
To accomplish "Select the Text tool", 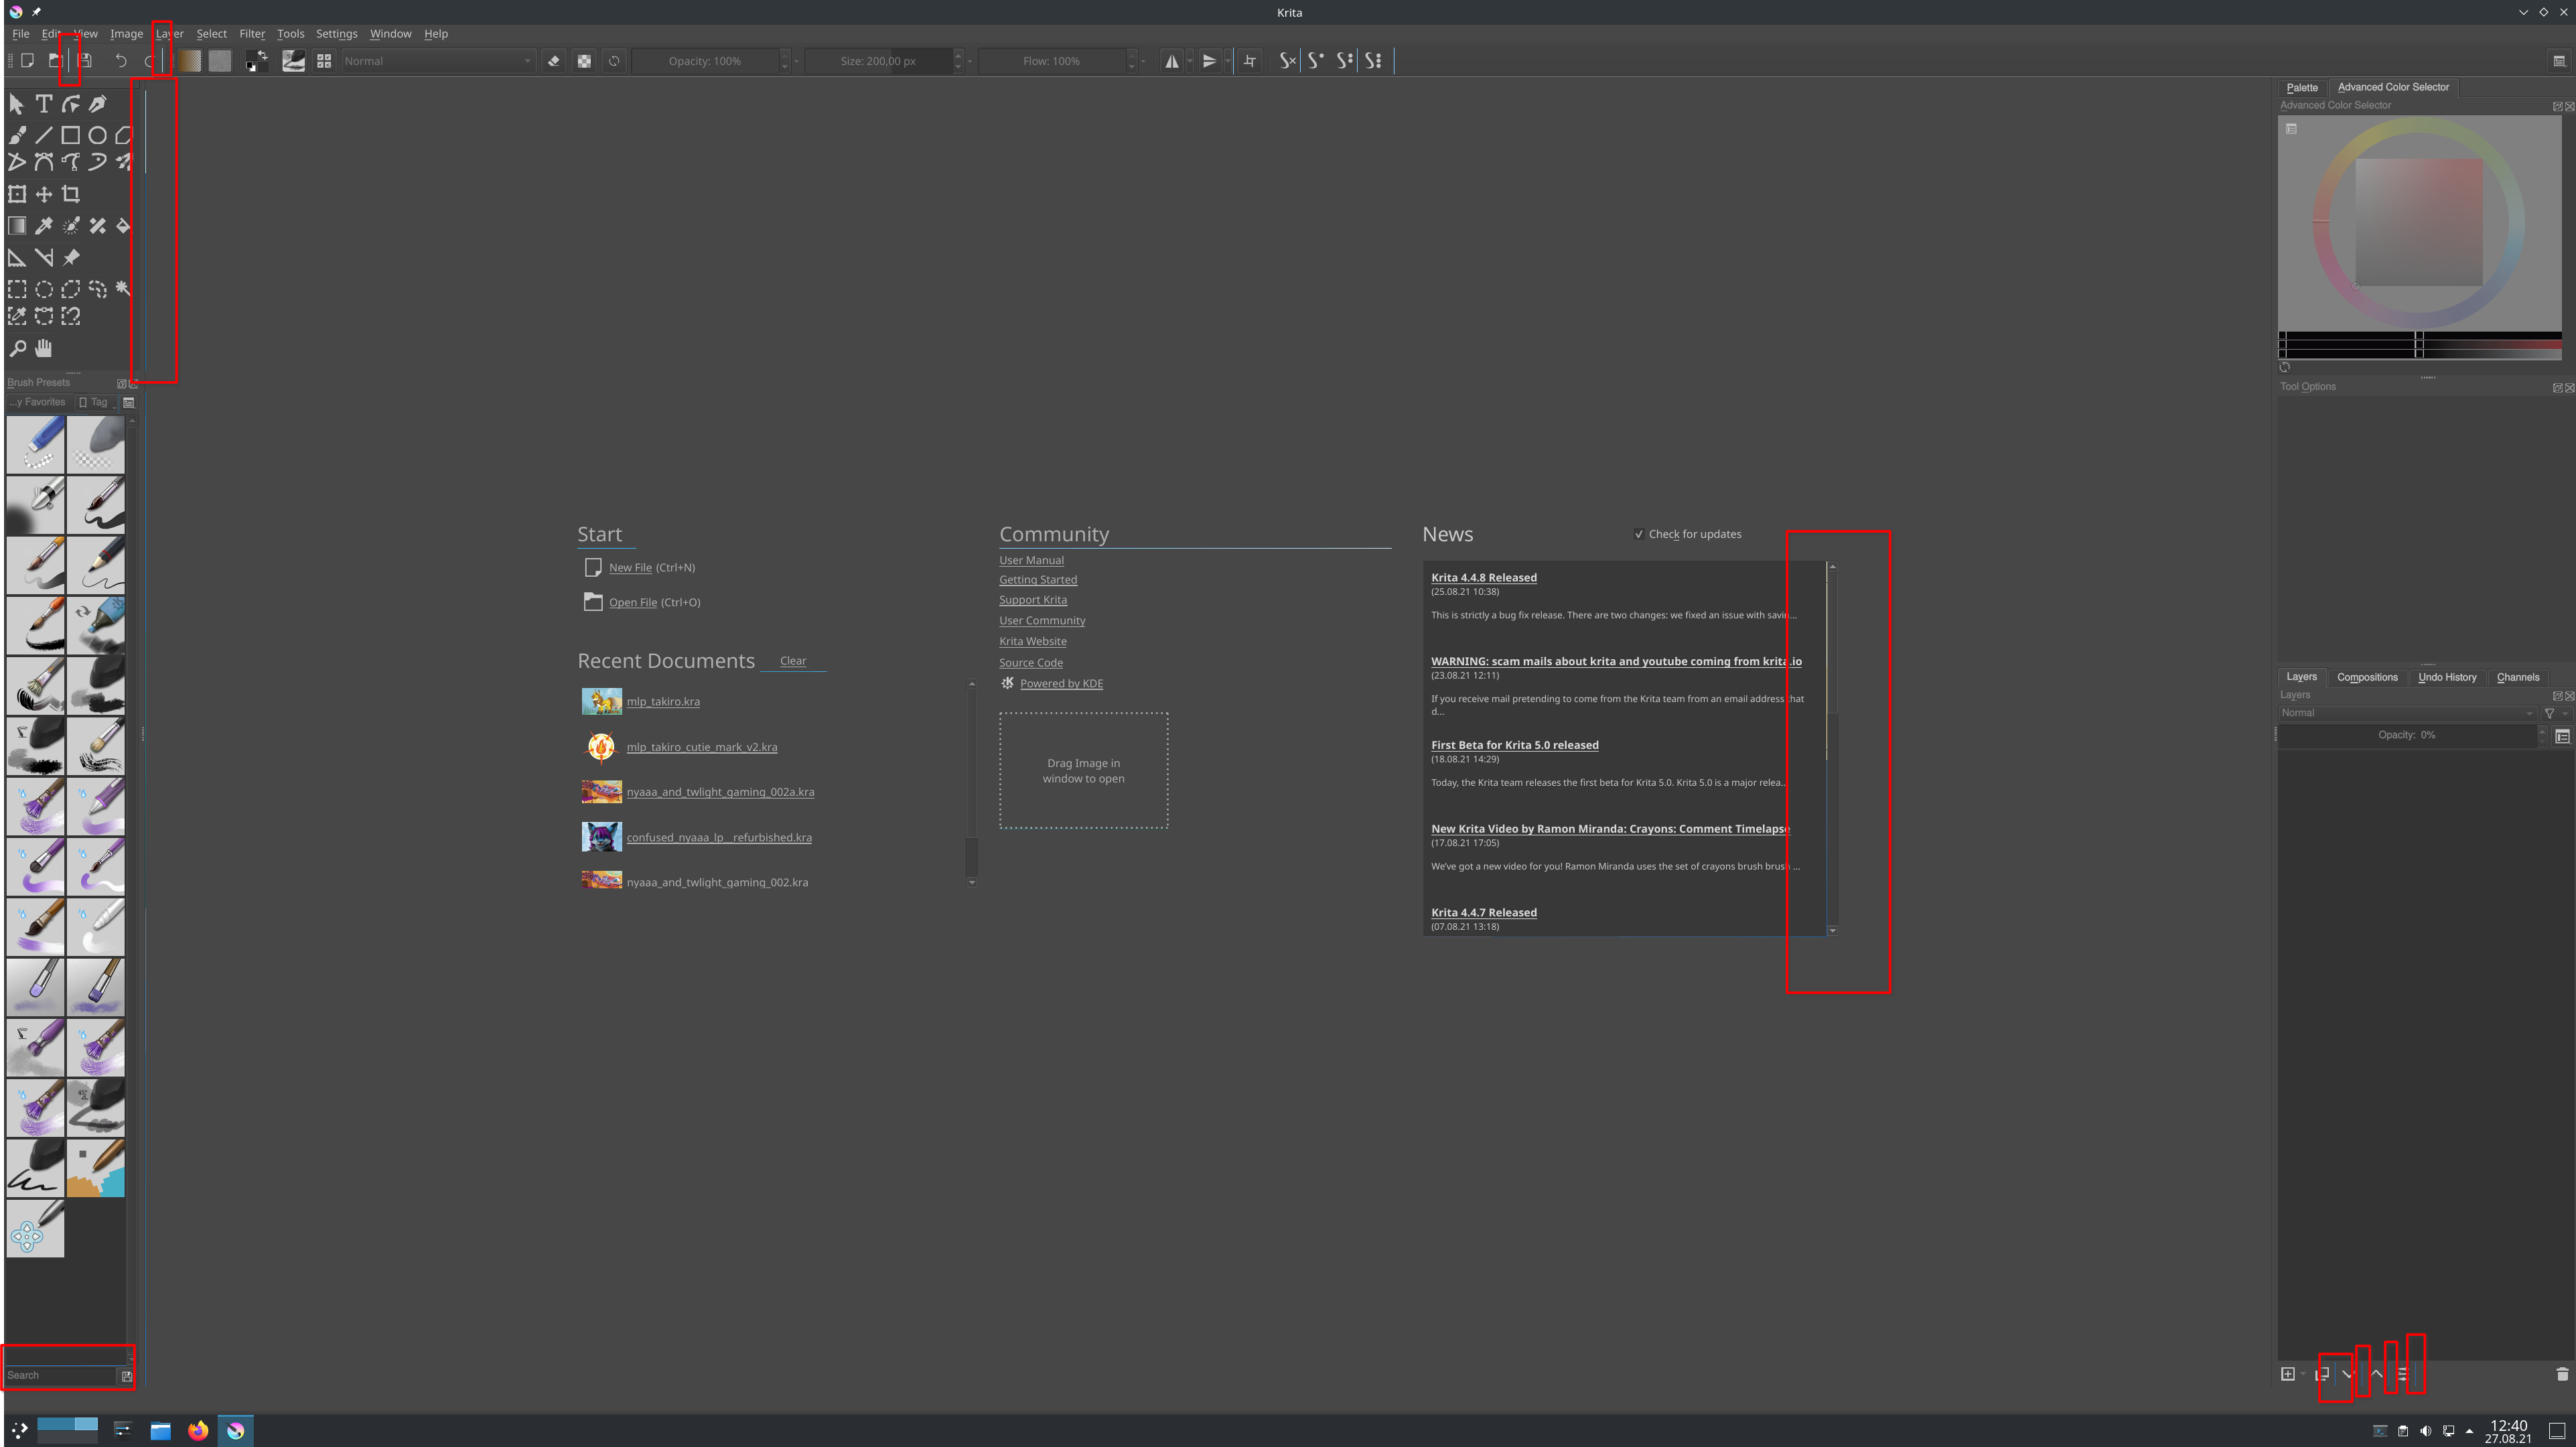I will point(44,104).
